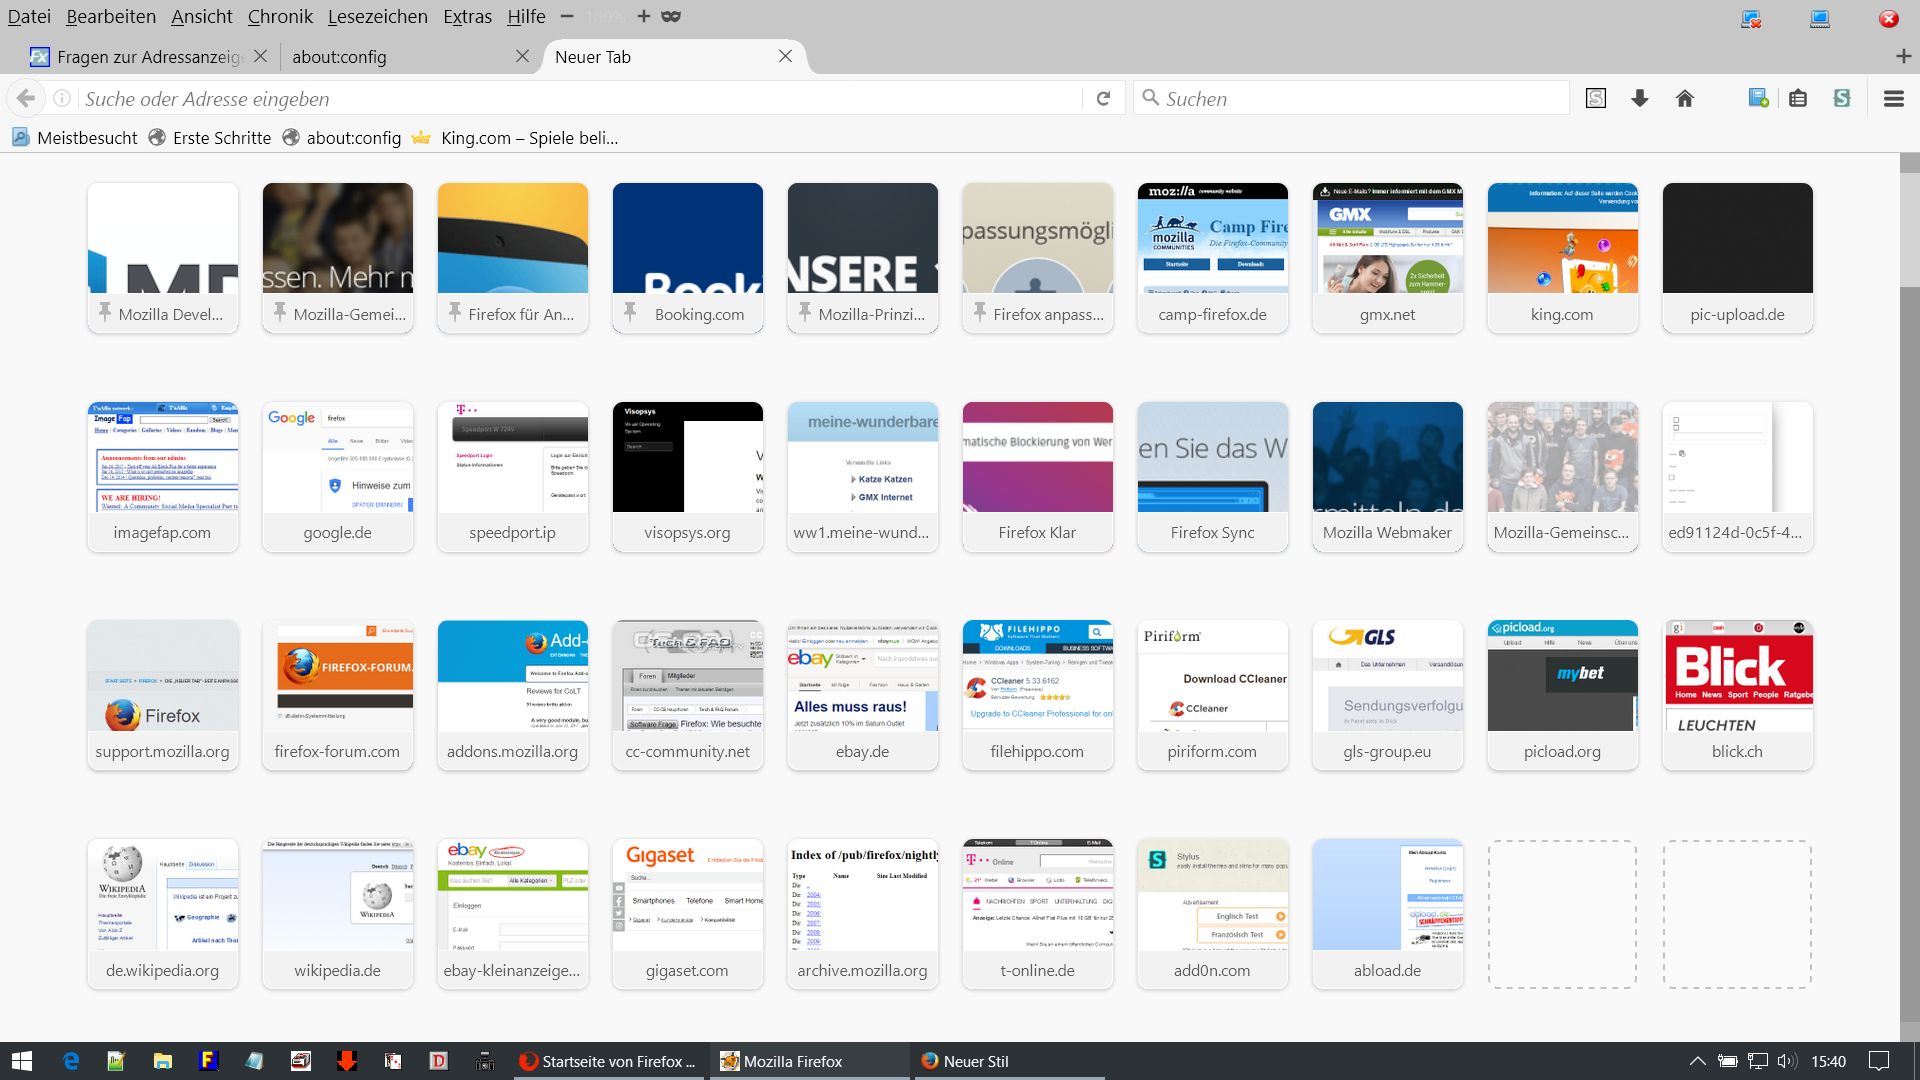
Task: Click the zoom in plus icon in menu bar
Action: tap(643, 16)
